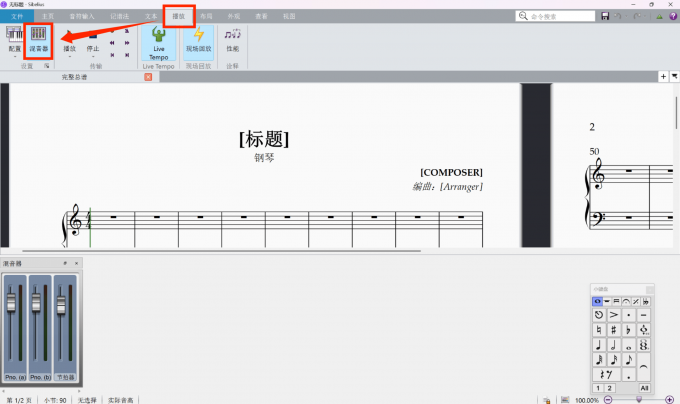Screen dimensions: 680x404
Task: Select the whole note on keypad
Action: 628,345
